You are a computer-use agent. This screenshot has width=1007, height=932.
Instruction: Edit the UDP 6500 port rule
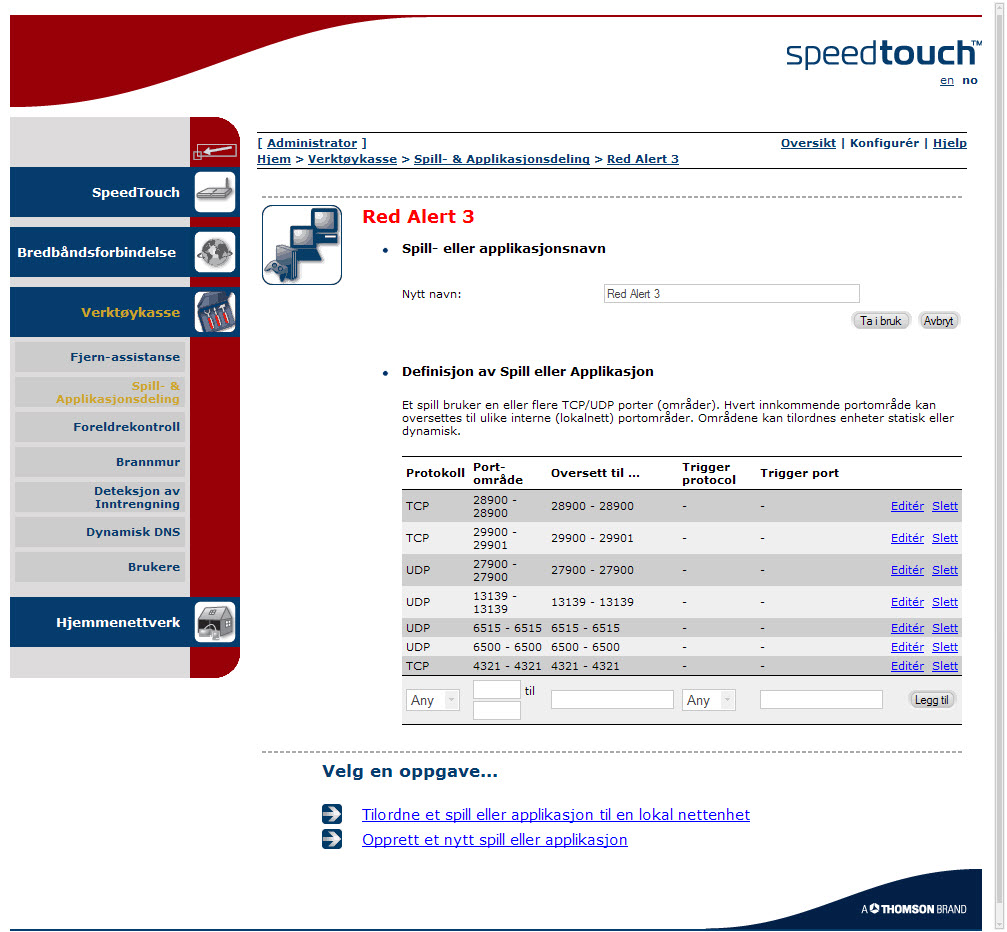(907, 647)
